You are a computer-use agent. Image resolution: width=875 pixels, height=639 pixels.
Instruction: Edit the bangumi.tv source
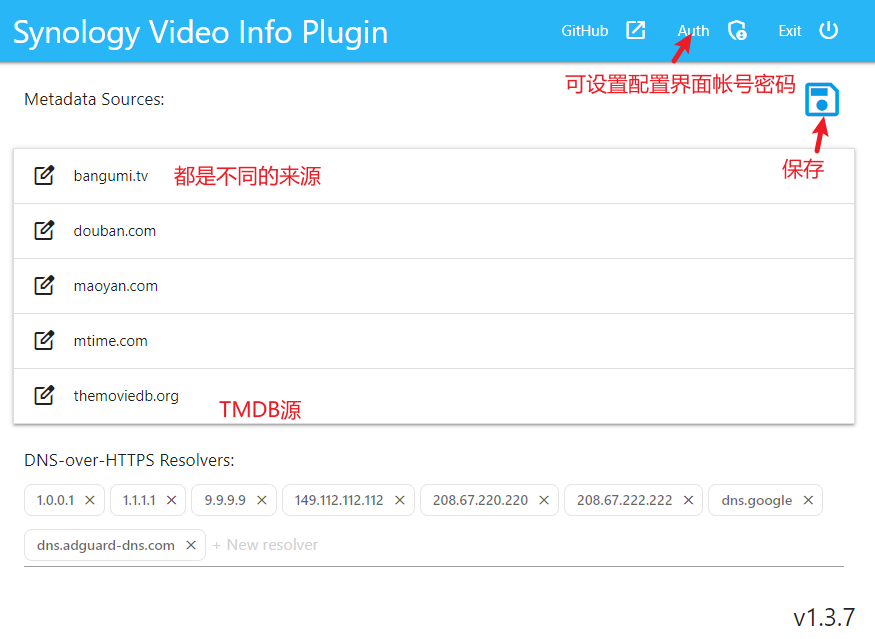click(x=44, y=175)
